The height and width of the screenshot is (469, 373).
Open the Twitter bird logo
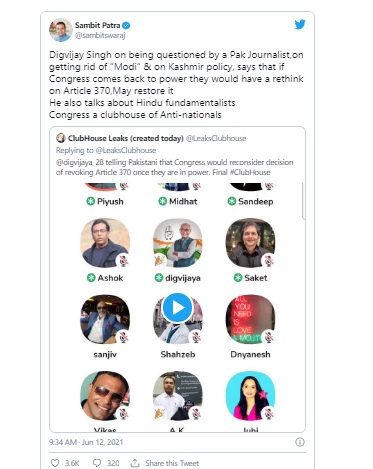(x=300, y=24)
